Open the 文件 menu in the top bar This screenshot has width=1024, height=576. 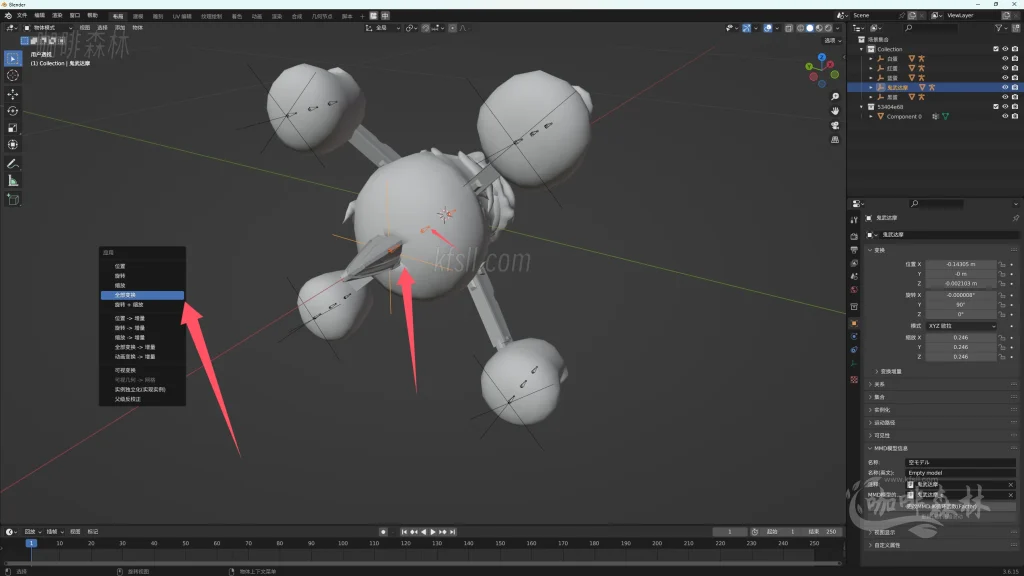tap(22, 16)
